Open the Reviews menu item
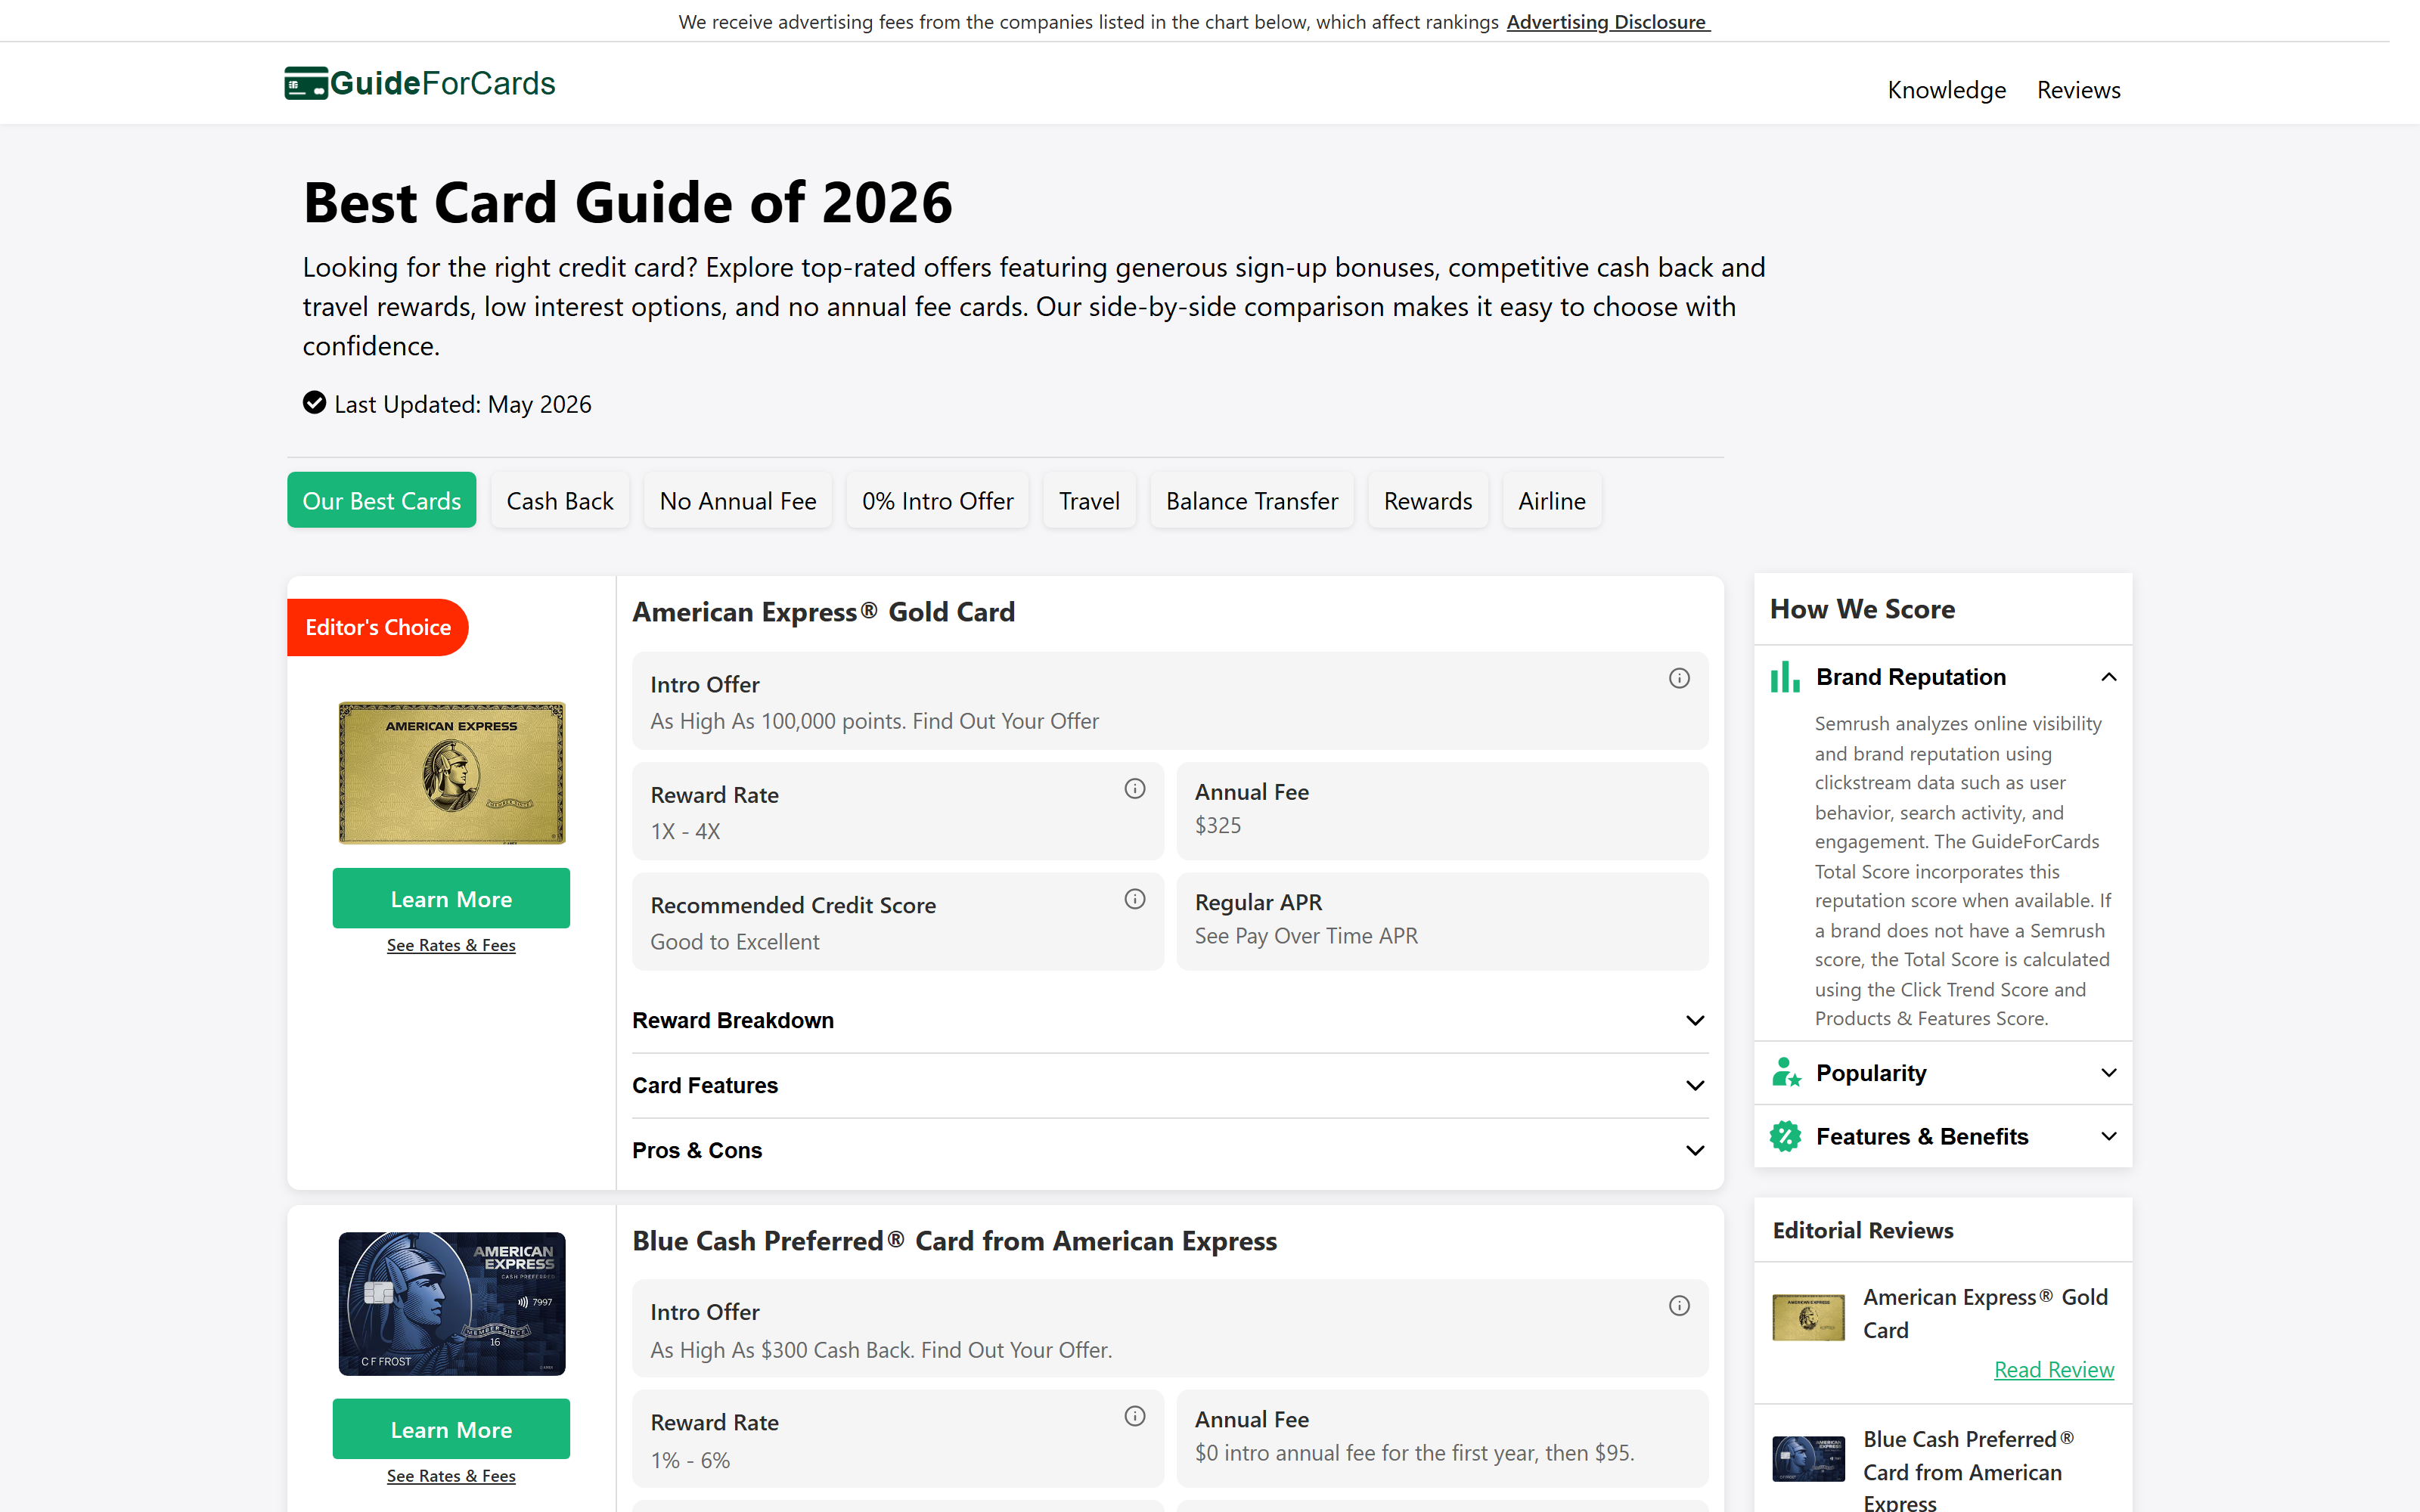The image size is (2420, 1512). pos(2078,90)
